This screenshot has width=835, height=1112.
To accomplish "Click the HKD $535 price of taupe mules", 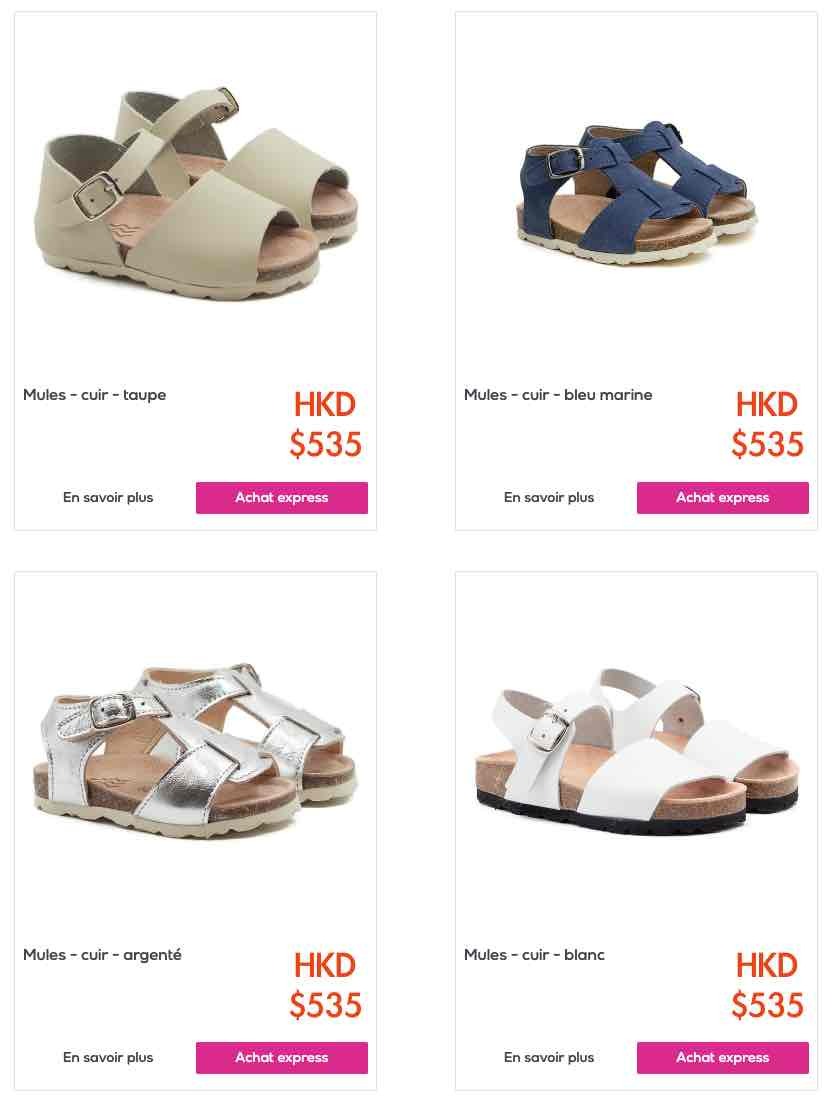I will click(326, 424).
